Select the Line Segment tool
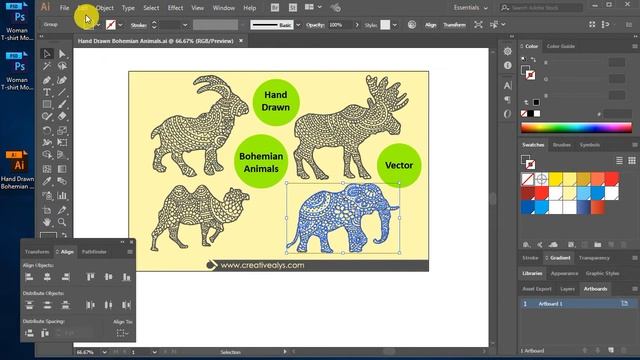This screenshot has width=640, height=360. [x=62, y=92]
